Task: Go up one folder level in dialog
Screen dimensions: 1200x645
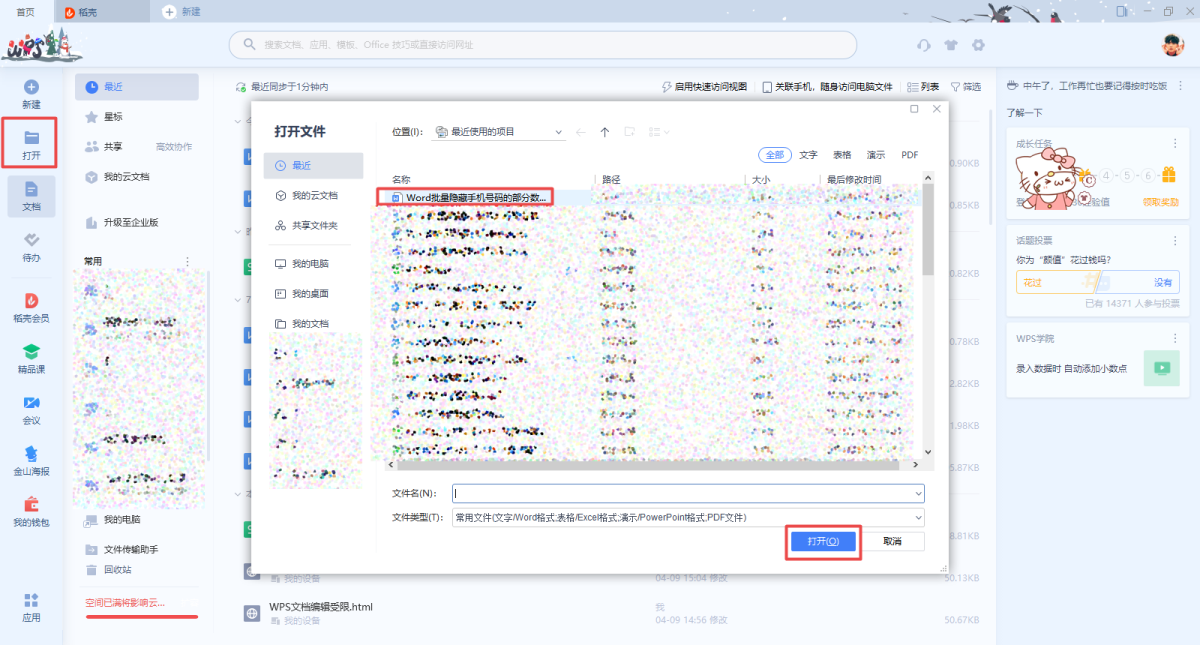Action: (x=605, y=132)
